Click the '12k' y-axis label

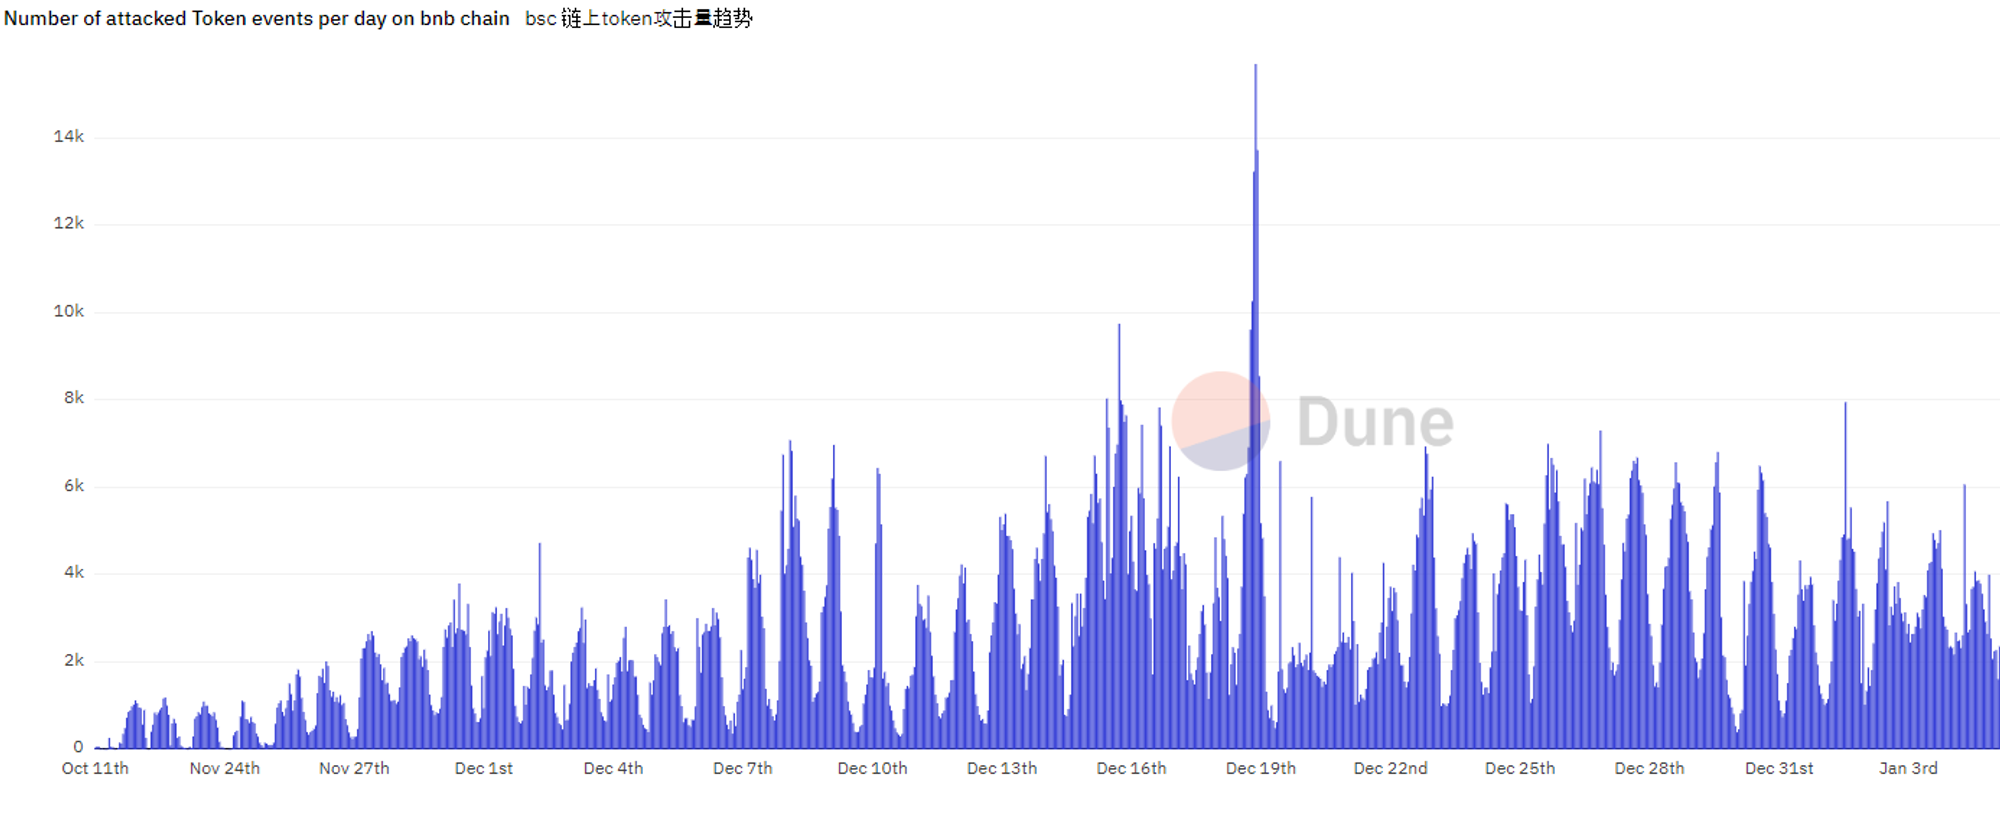tap(69, 223)
